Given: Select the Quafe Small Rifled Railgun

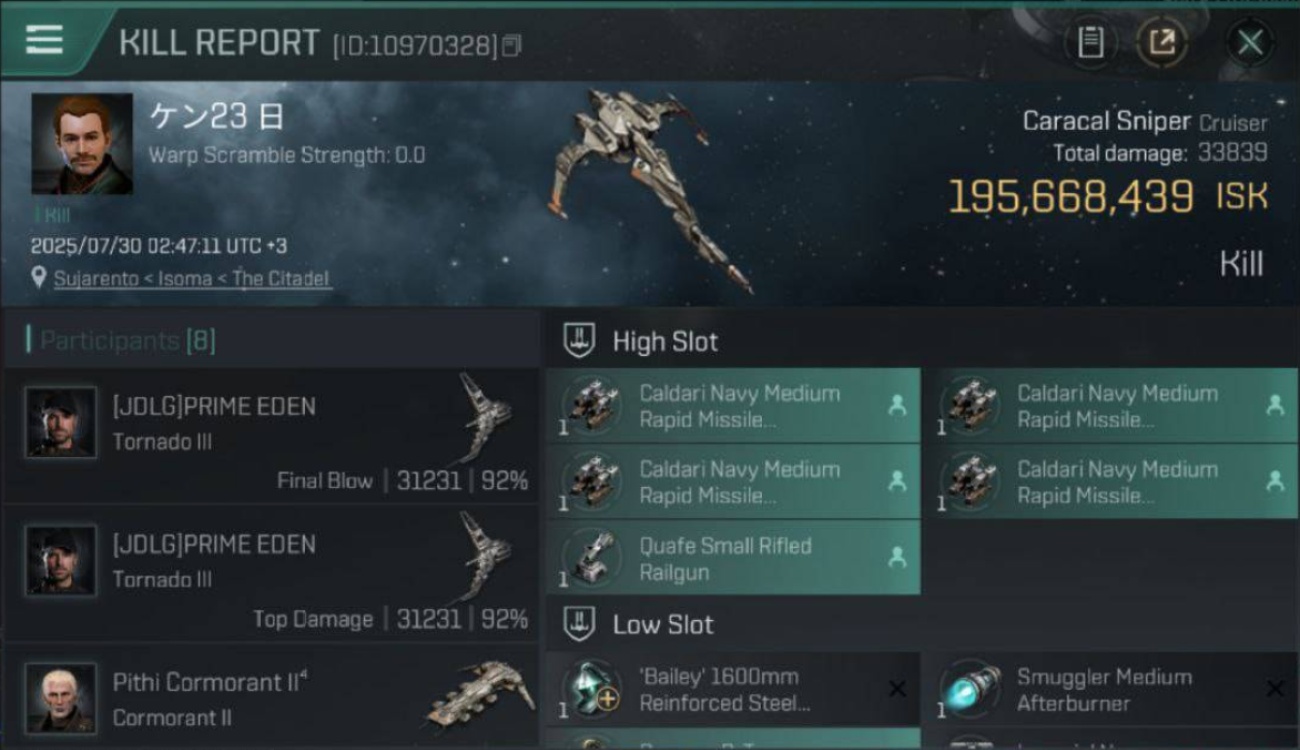Looking at the screenshot, I should click(x=733, y=558).
